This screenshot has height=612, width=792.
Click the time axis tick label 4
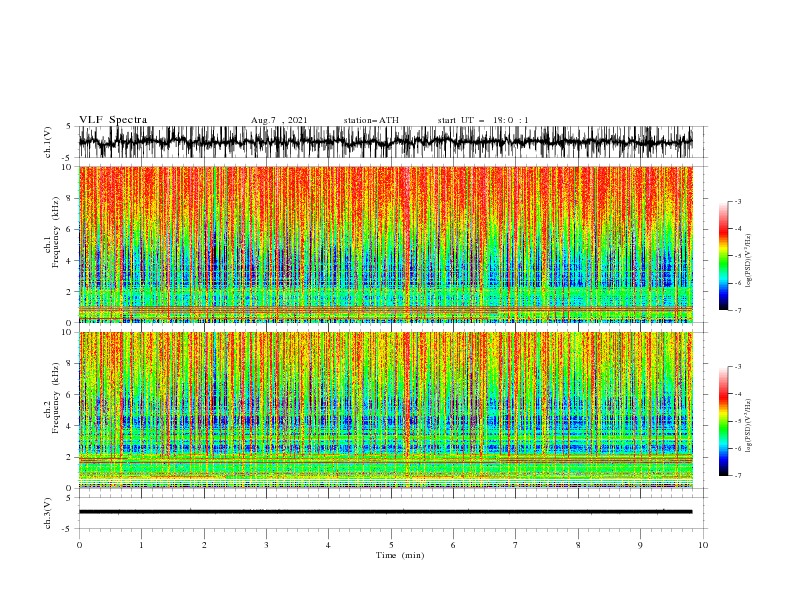pyautogui.click(x=328, y=545)
